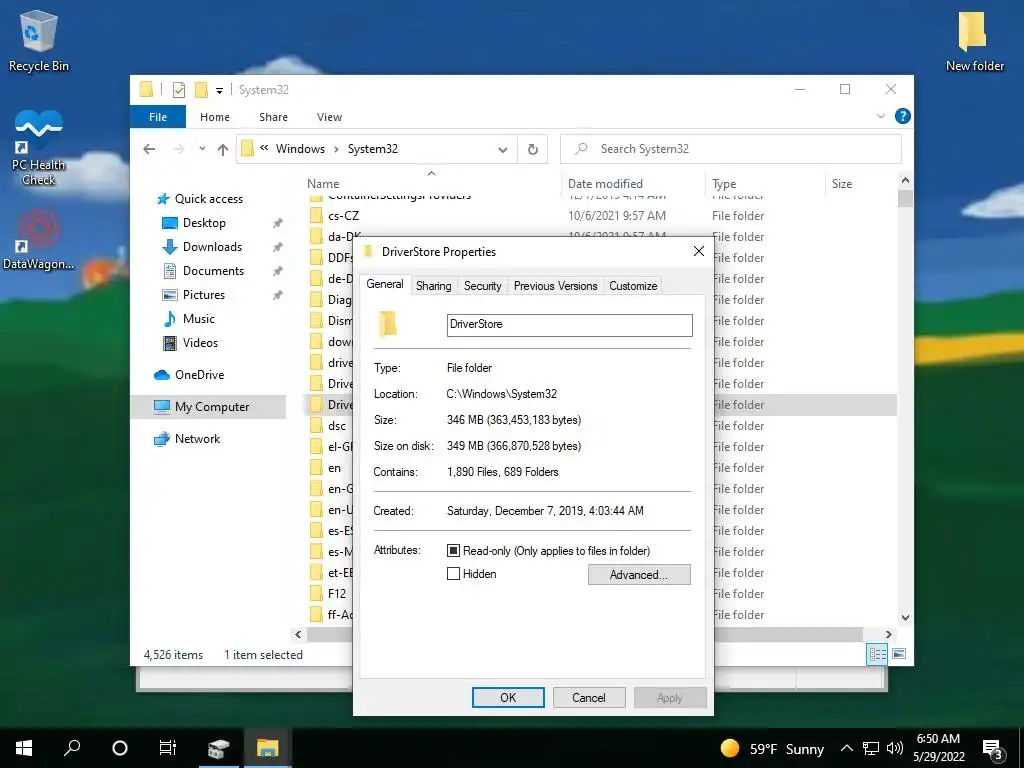Open the weather 59°F Sunny widget
The height and width of the screenshot is (768, 1024).
tap(772, 748)
